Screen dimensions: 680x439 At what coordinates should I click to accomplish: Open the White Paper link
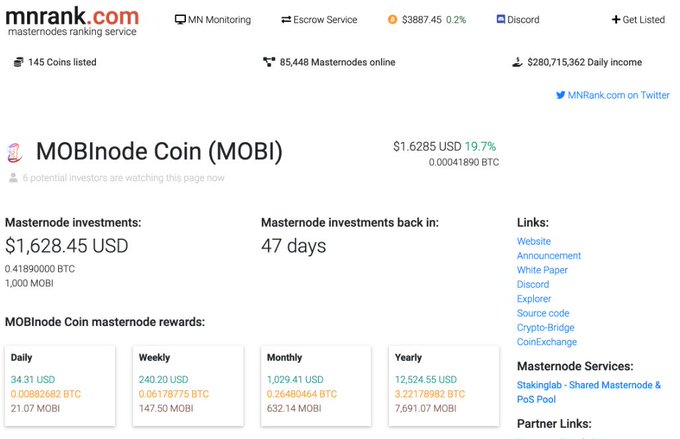pyautogui.click(x=542, y=270)
